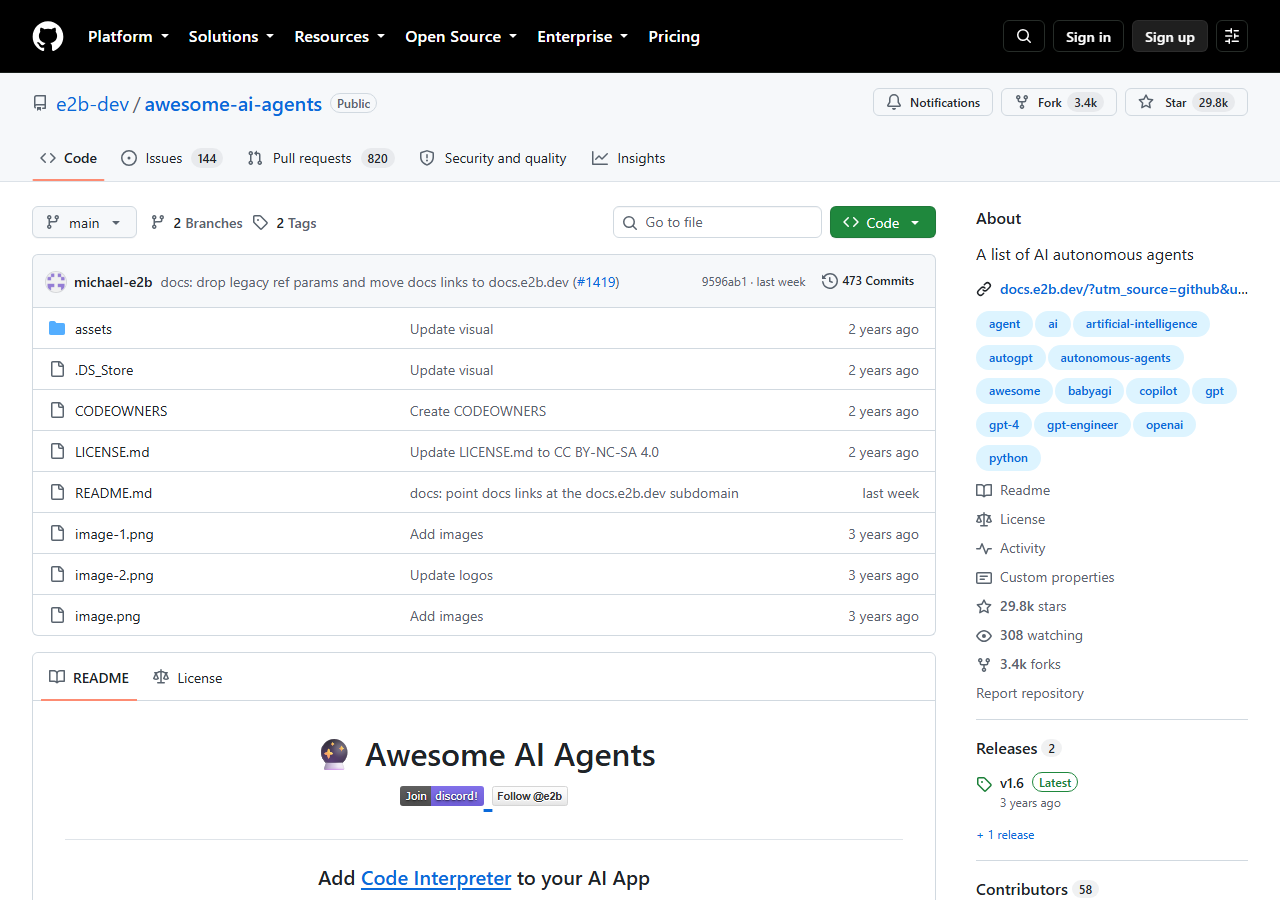Open the green Code dropdown button

tap(883, 222)
